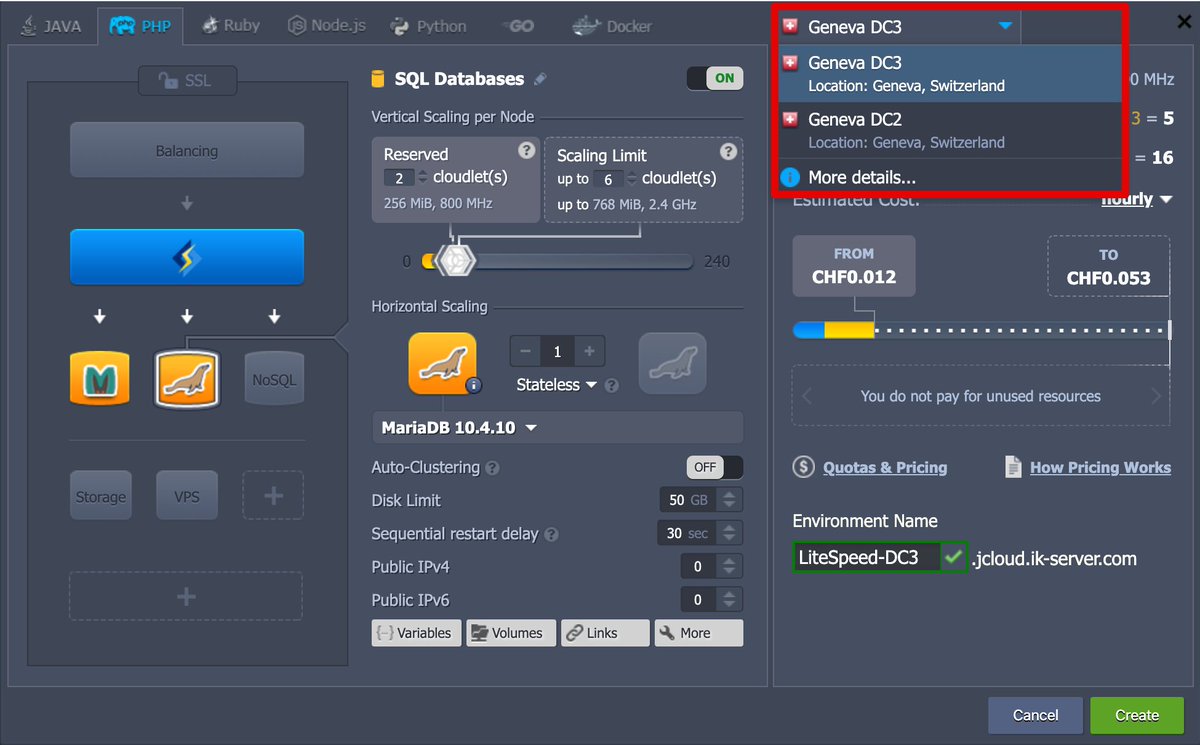Add a Storage node
Viewport: 1200px width, 745px height.
pyautogui.click(x=100, y=496)
